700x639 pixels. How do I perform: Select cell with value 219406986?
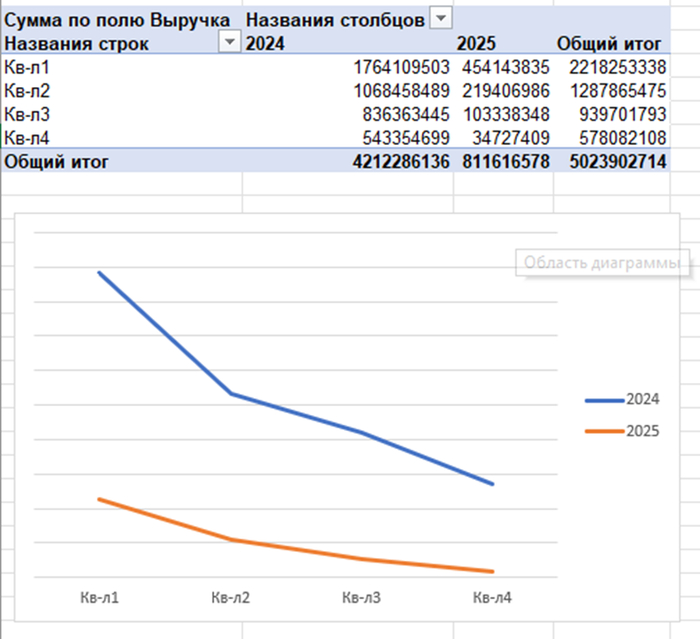point(506,90)
